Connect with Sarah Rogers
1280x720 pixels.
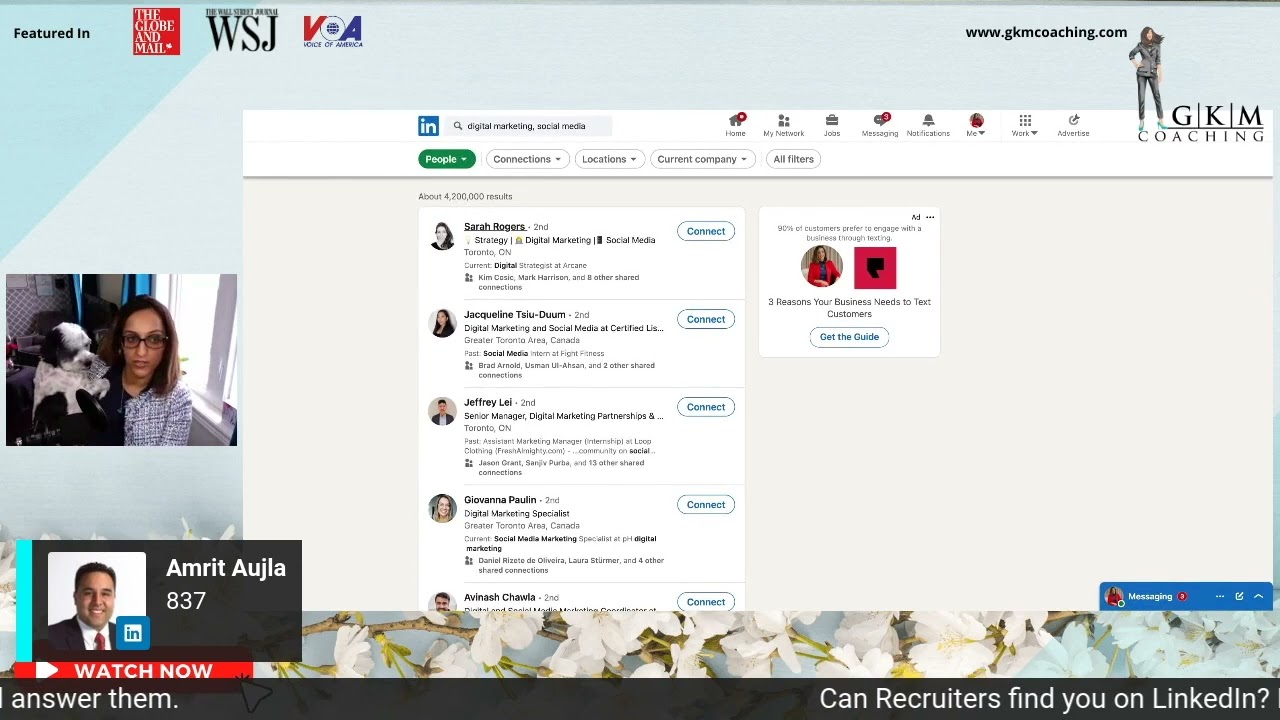(706, 231)
